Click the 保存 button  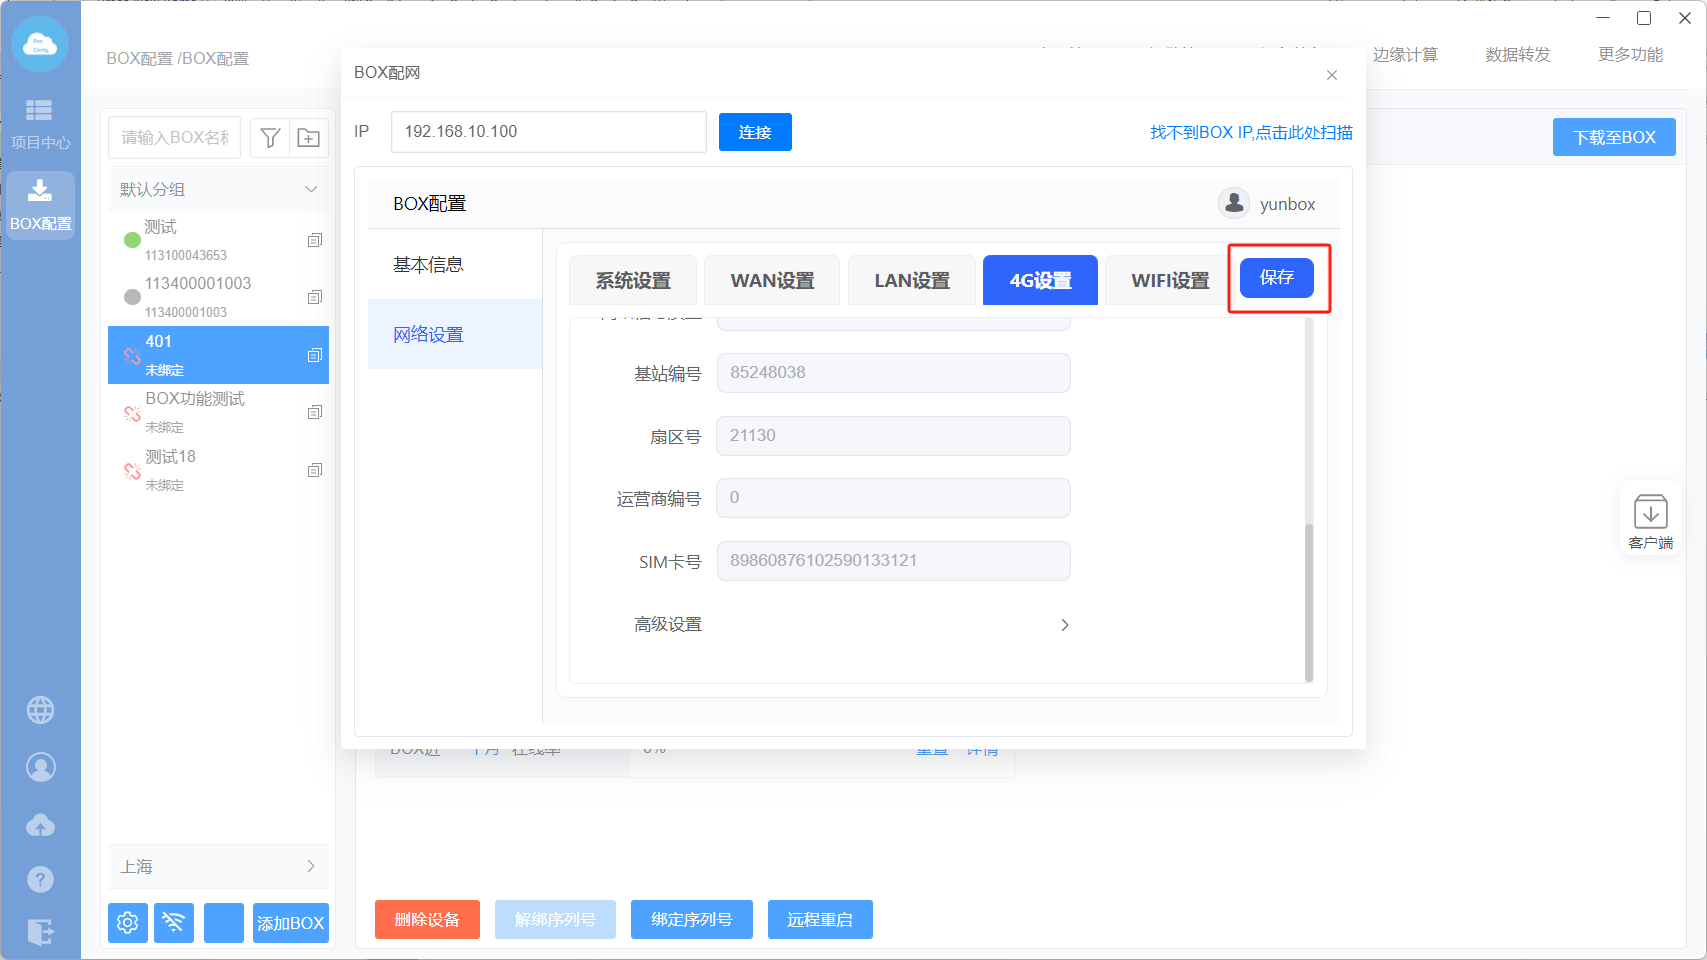[1276, 278]
